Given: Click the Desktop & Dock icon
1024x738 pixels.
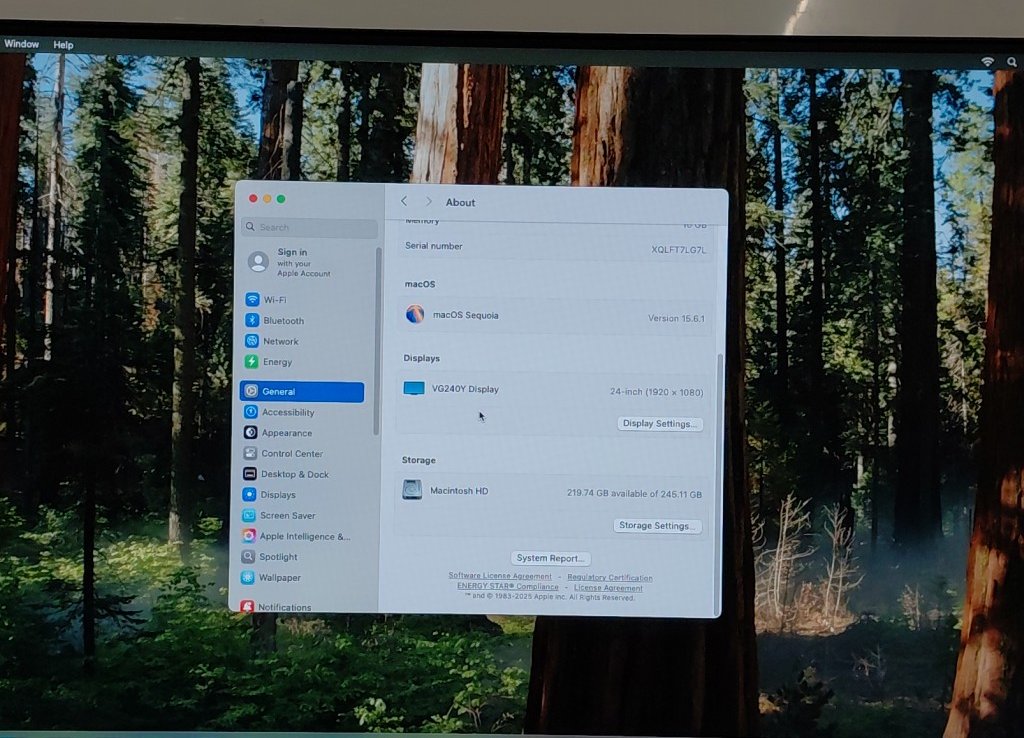Looking at the screenshot, I should pos(249,473).
